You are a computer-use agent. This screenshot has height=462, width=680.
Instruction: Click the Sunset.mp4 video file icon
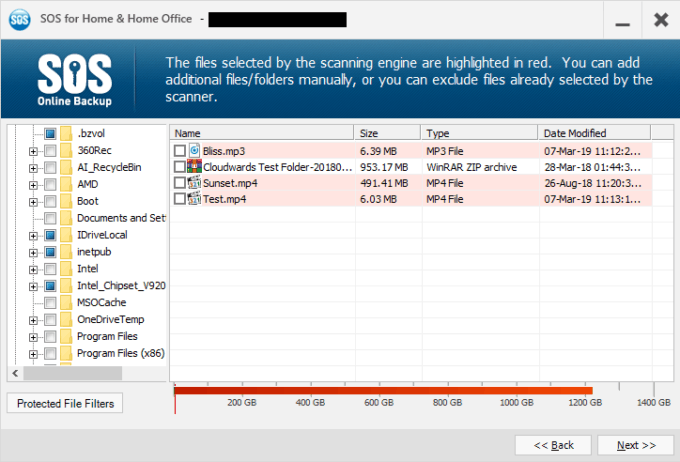(x=194, y=183)
